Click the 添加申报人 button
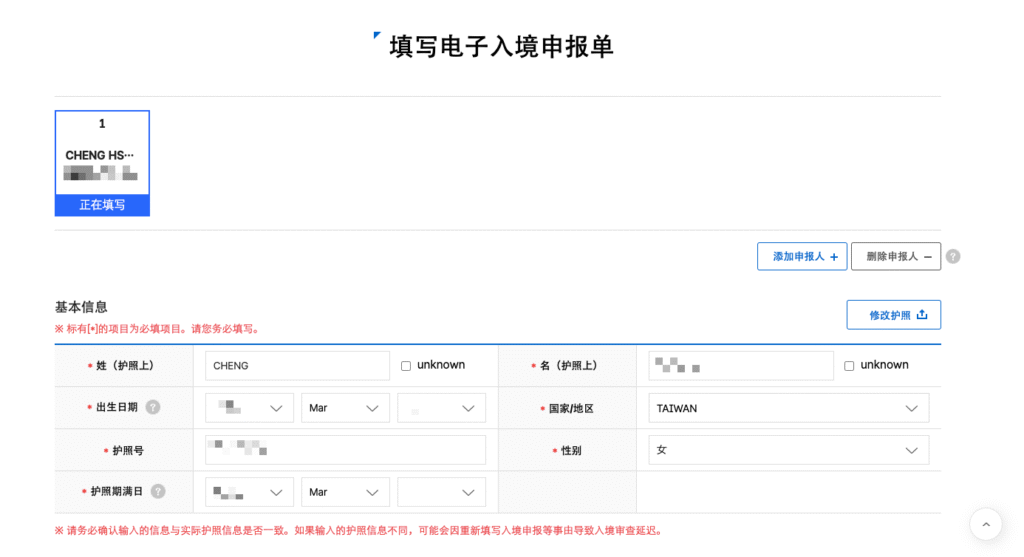The height and width of the screenshot is (557, 1024). point(802,257)
